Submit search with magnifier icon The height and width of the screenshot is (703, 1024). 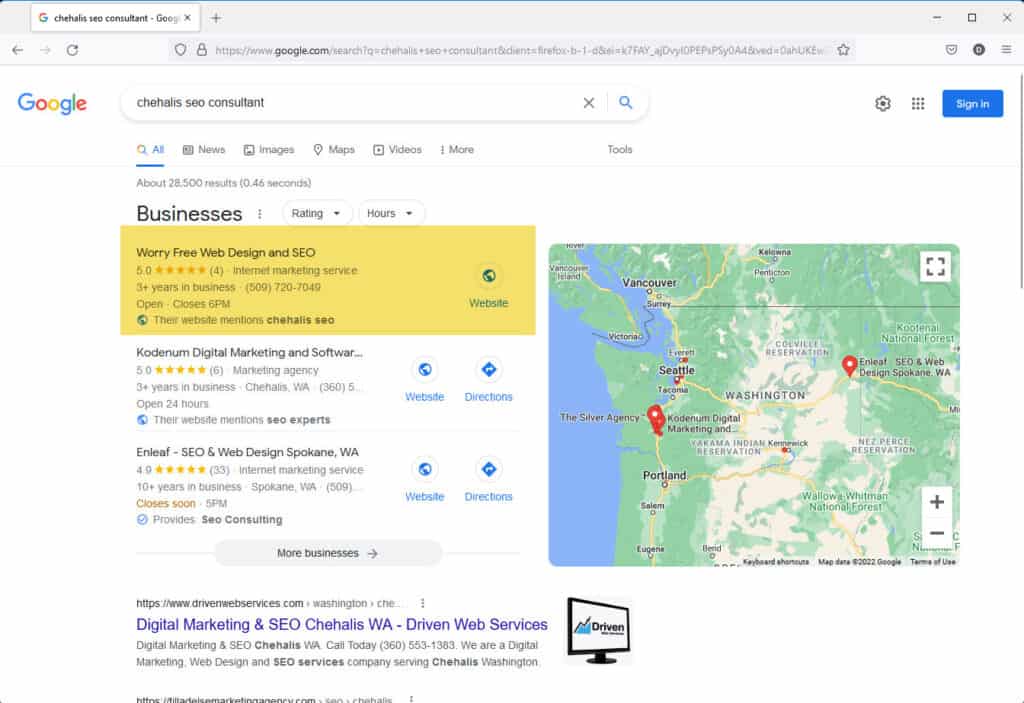(x=626, y=103)
